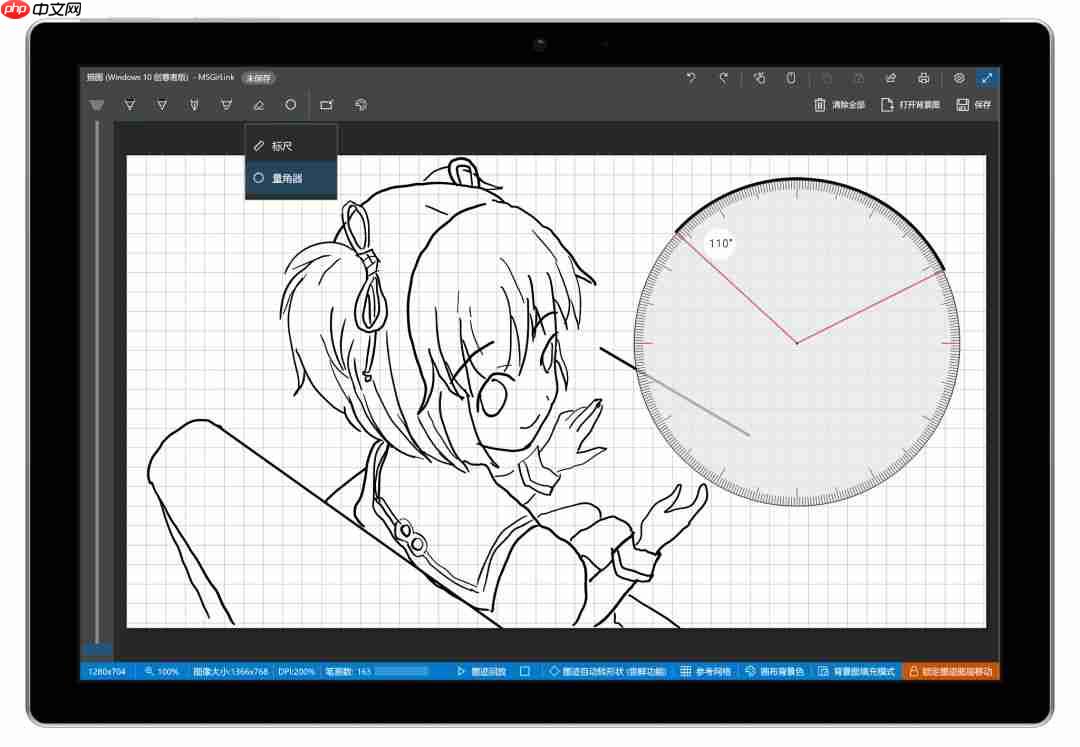
Task: Click the 保存 save button
Action: [x=973, y=104]
